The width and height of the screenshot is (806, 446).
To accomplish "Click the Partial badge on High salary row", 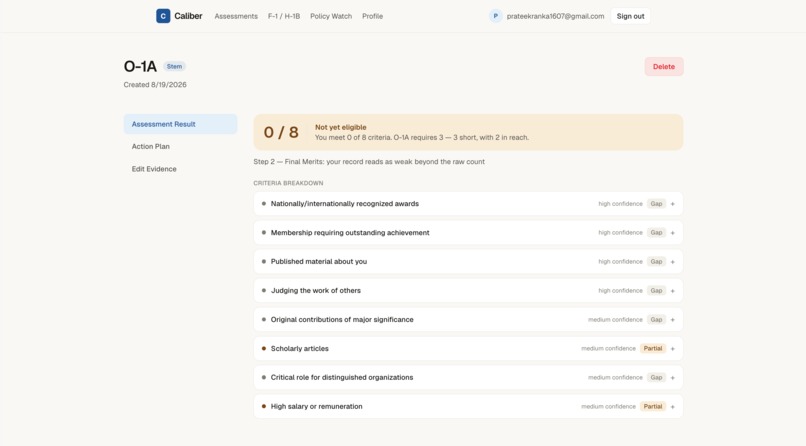I will click(x=653, y=406).
